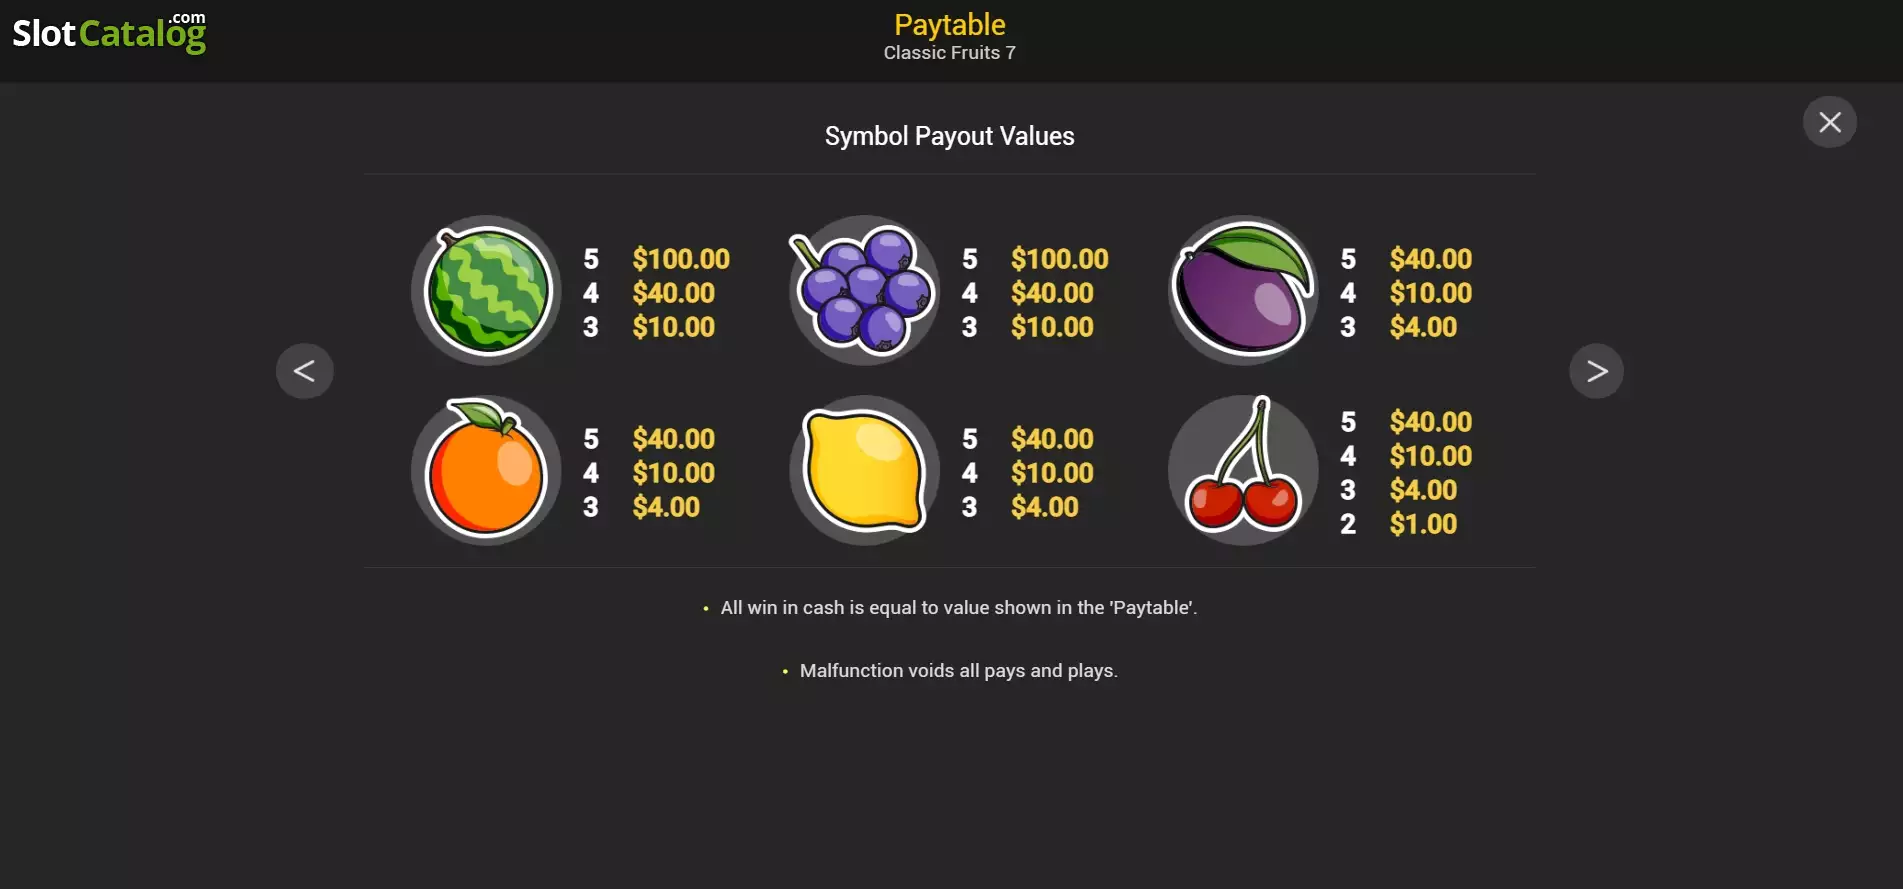Click the grapes $100.00 payout value
The image size is (1903, 889).
coord(1060,259)
